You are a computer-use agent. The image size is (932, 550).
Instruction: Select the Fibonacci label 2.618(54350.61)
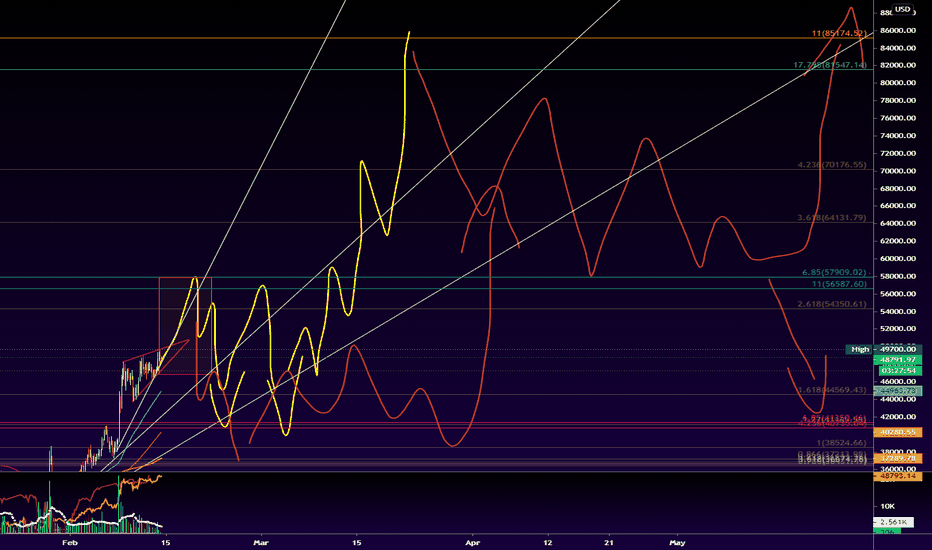tap(832, 304)
